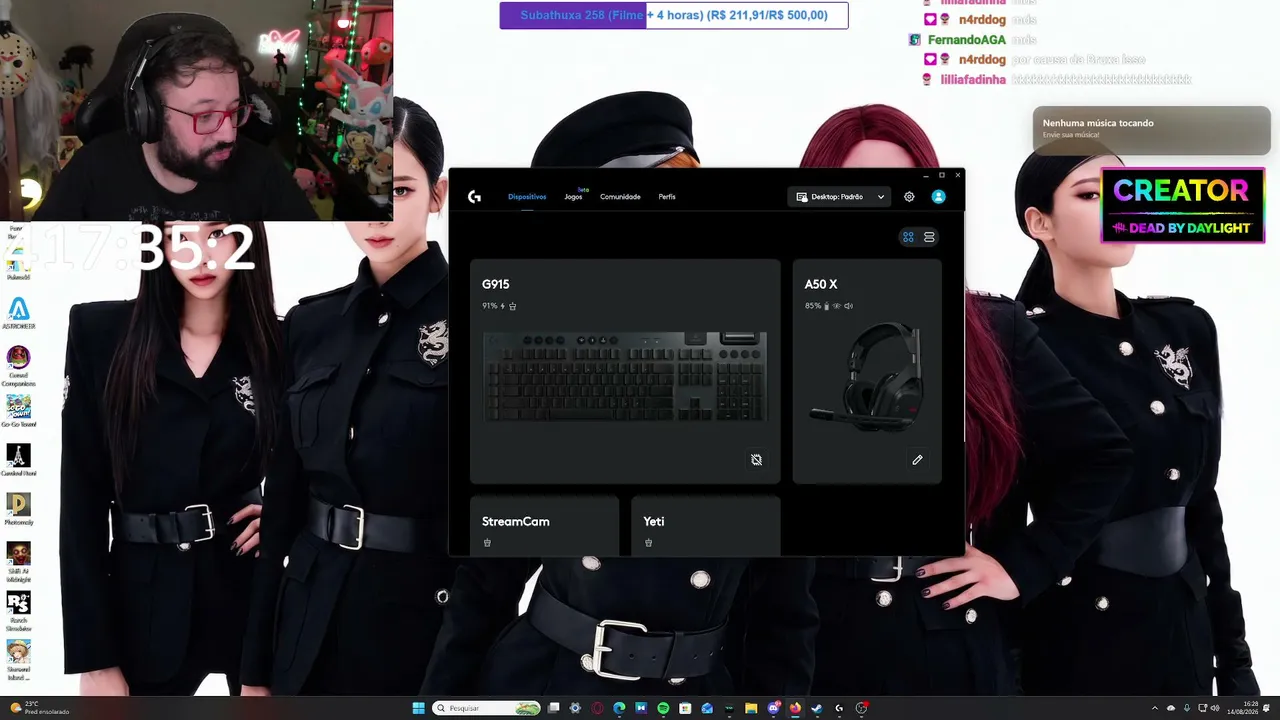Screen dimensions: 1280x720
Task: Open Logitech G HUB from the taskbar
Action: pyautogui.click(x=839, y=708)
